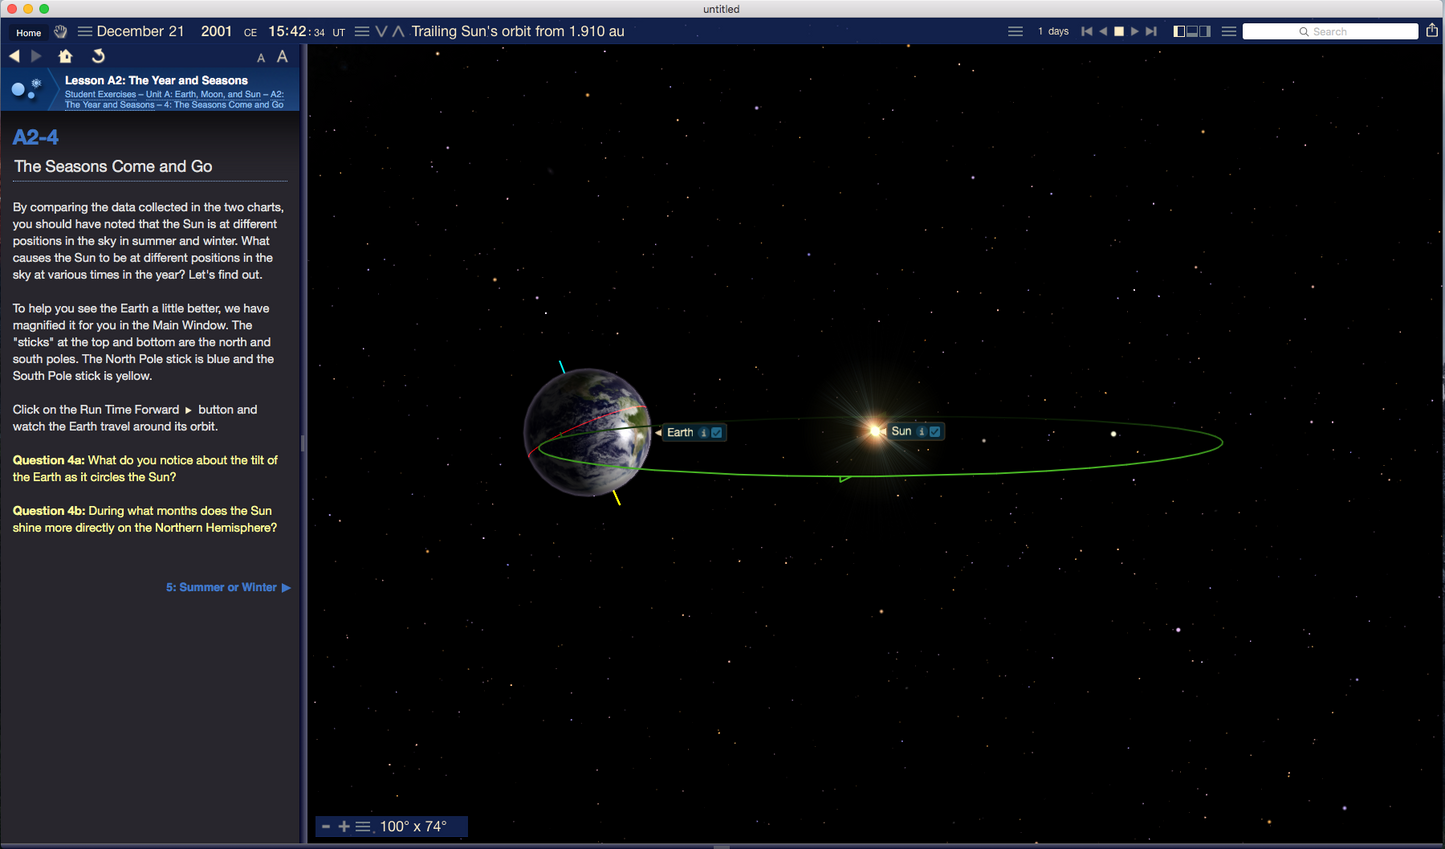Image resolution: width=1445 pixels, height=849 pixels.
Task: Open the viewing location menu beside UT
Action: (362, 32)
